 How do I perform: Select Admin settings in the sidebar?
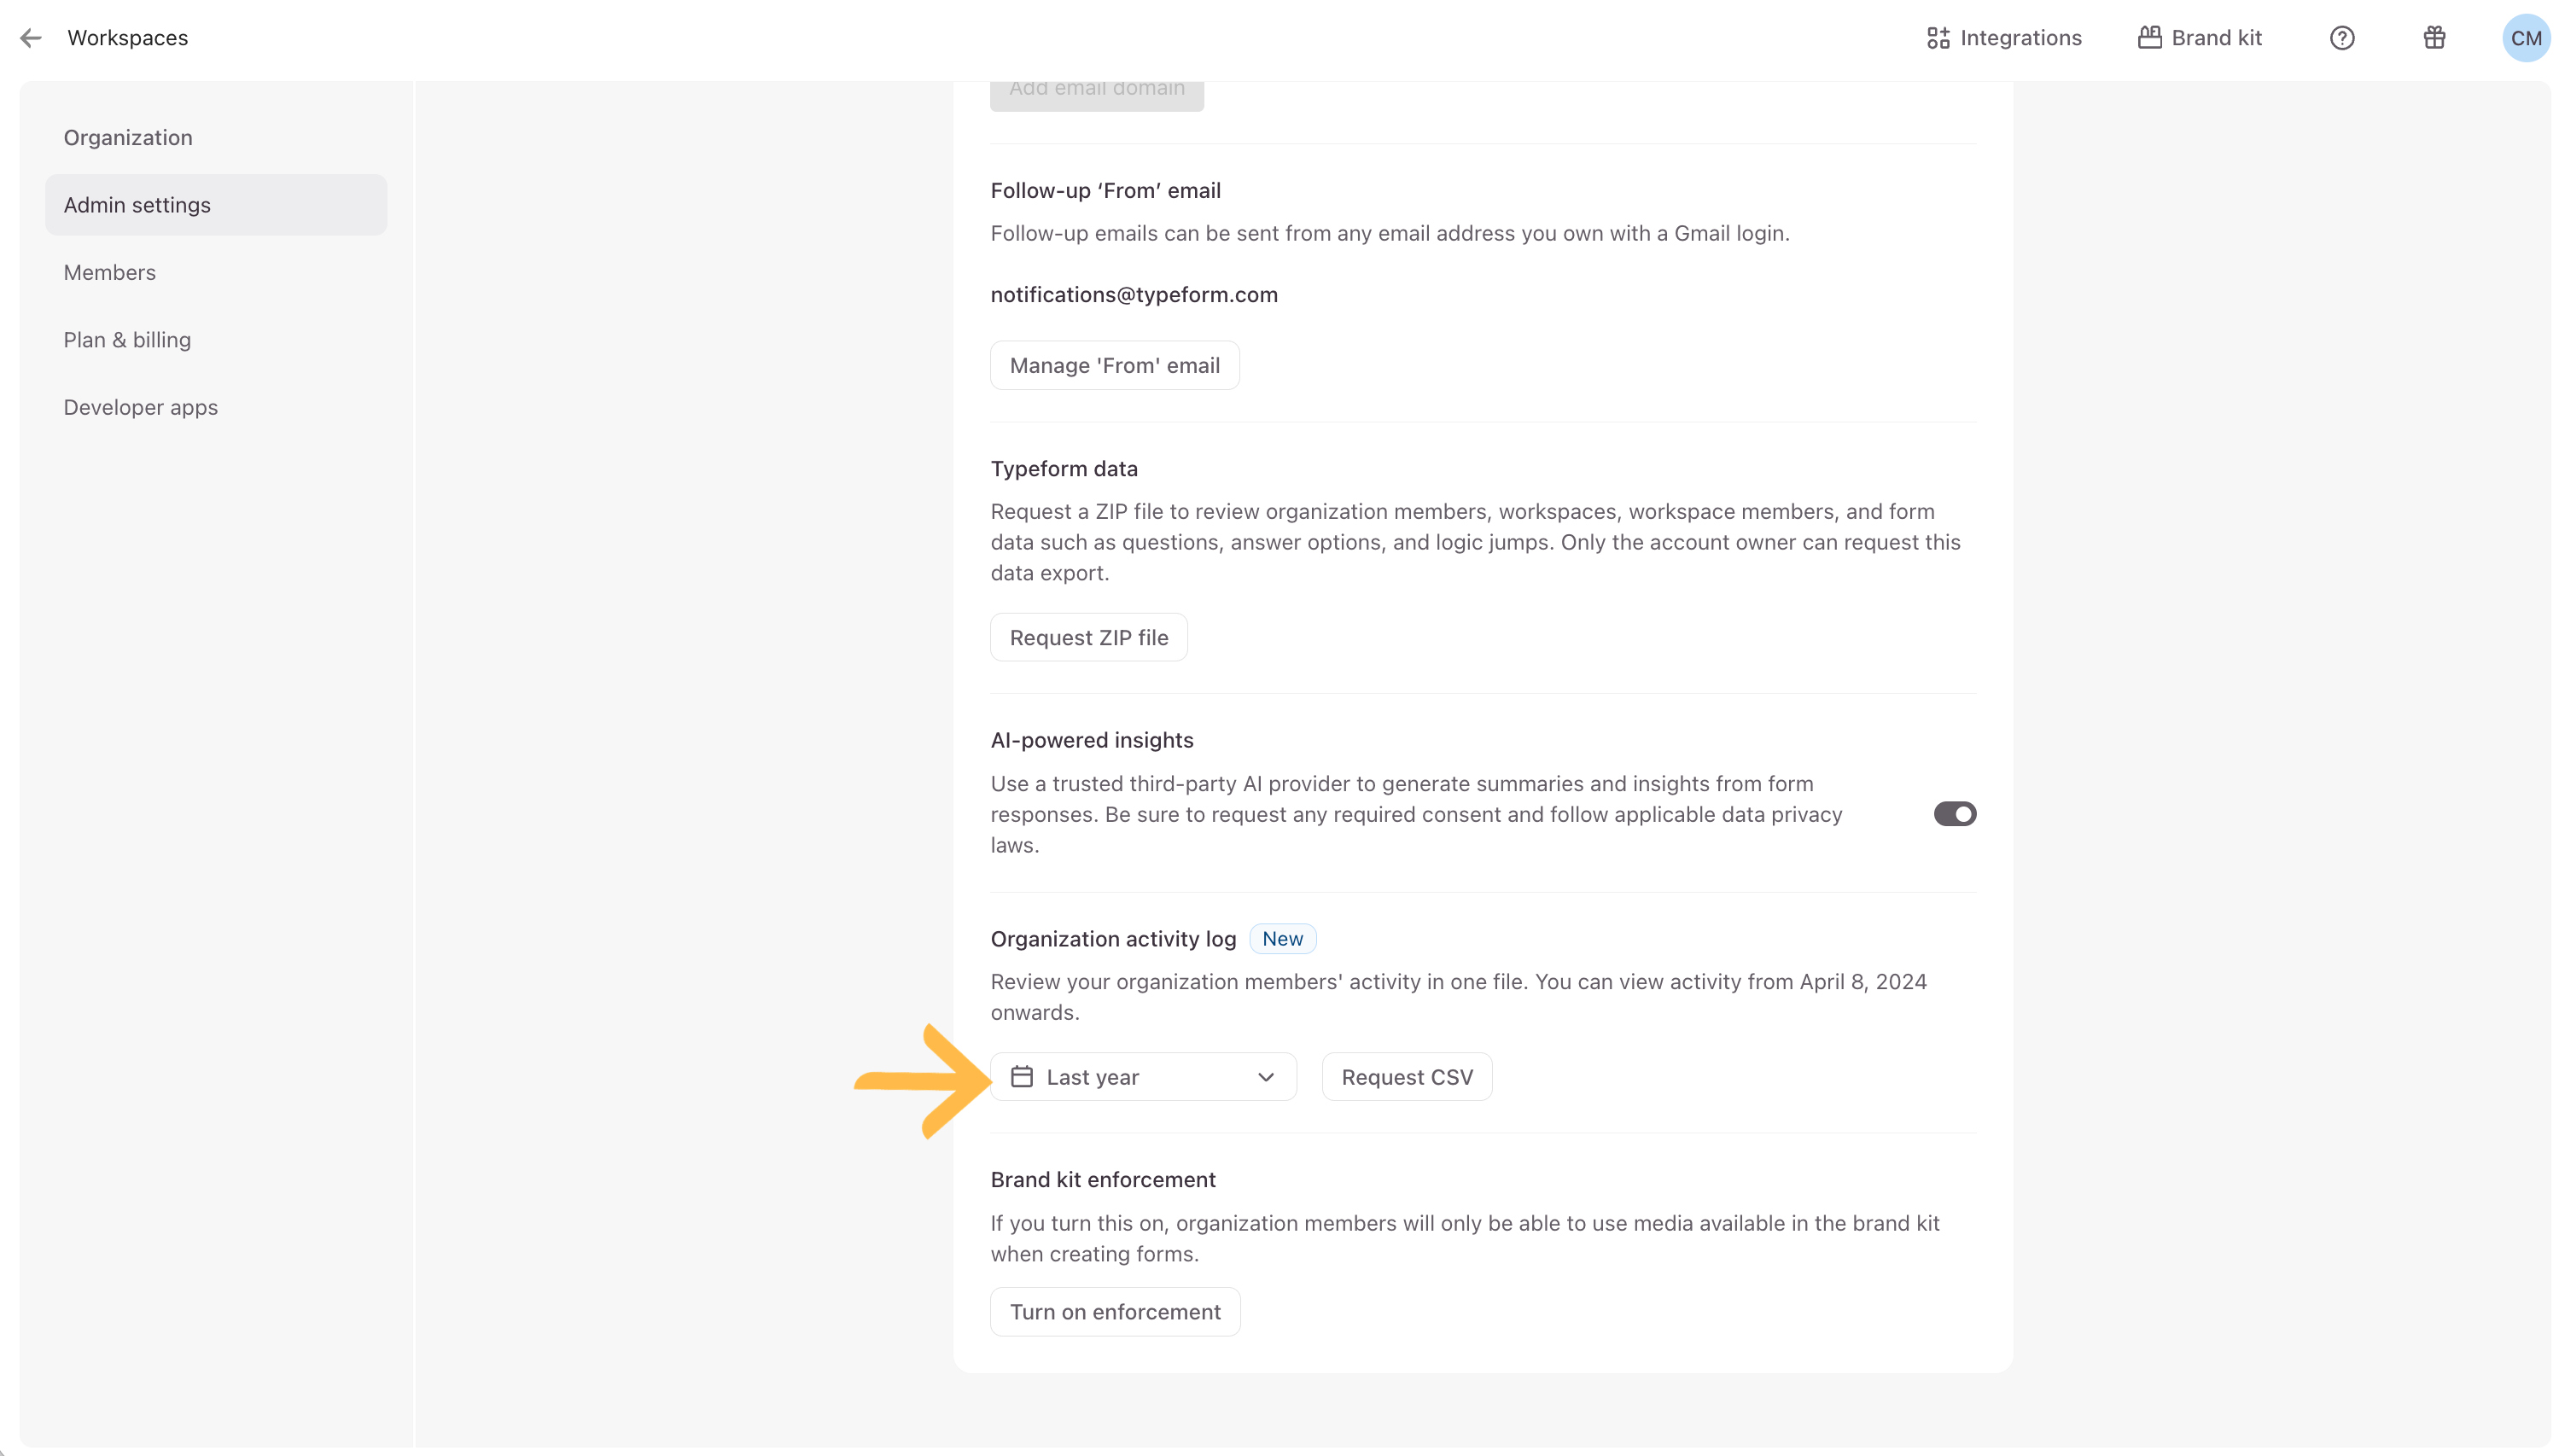137,205
